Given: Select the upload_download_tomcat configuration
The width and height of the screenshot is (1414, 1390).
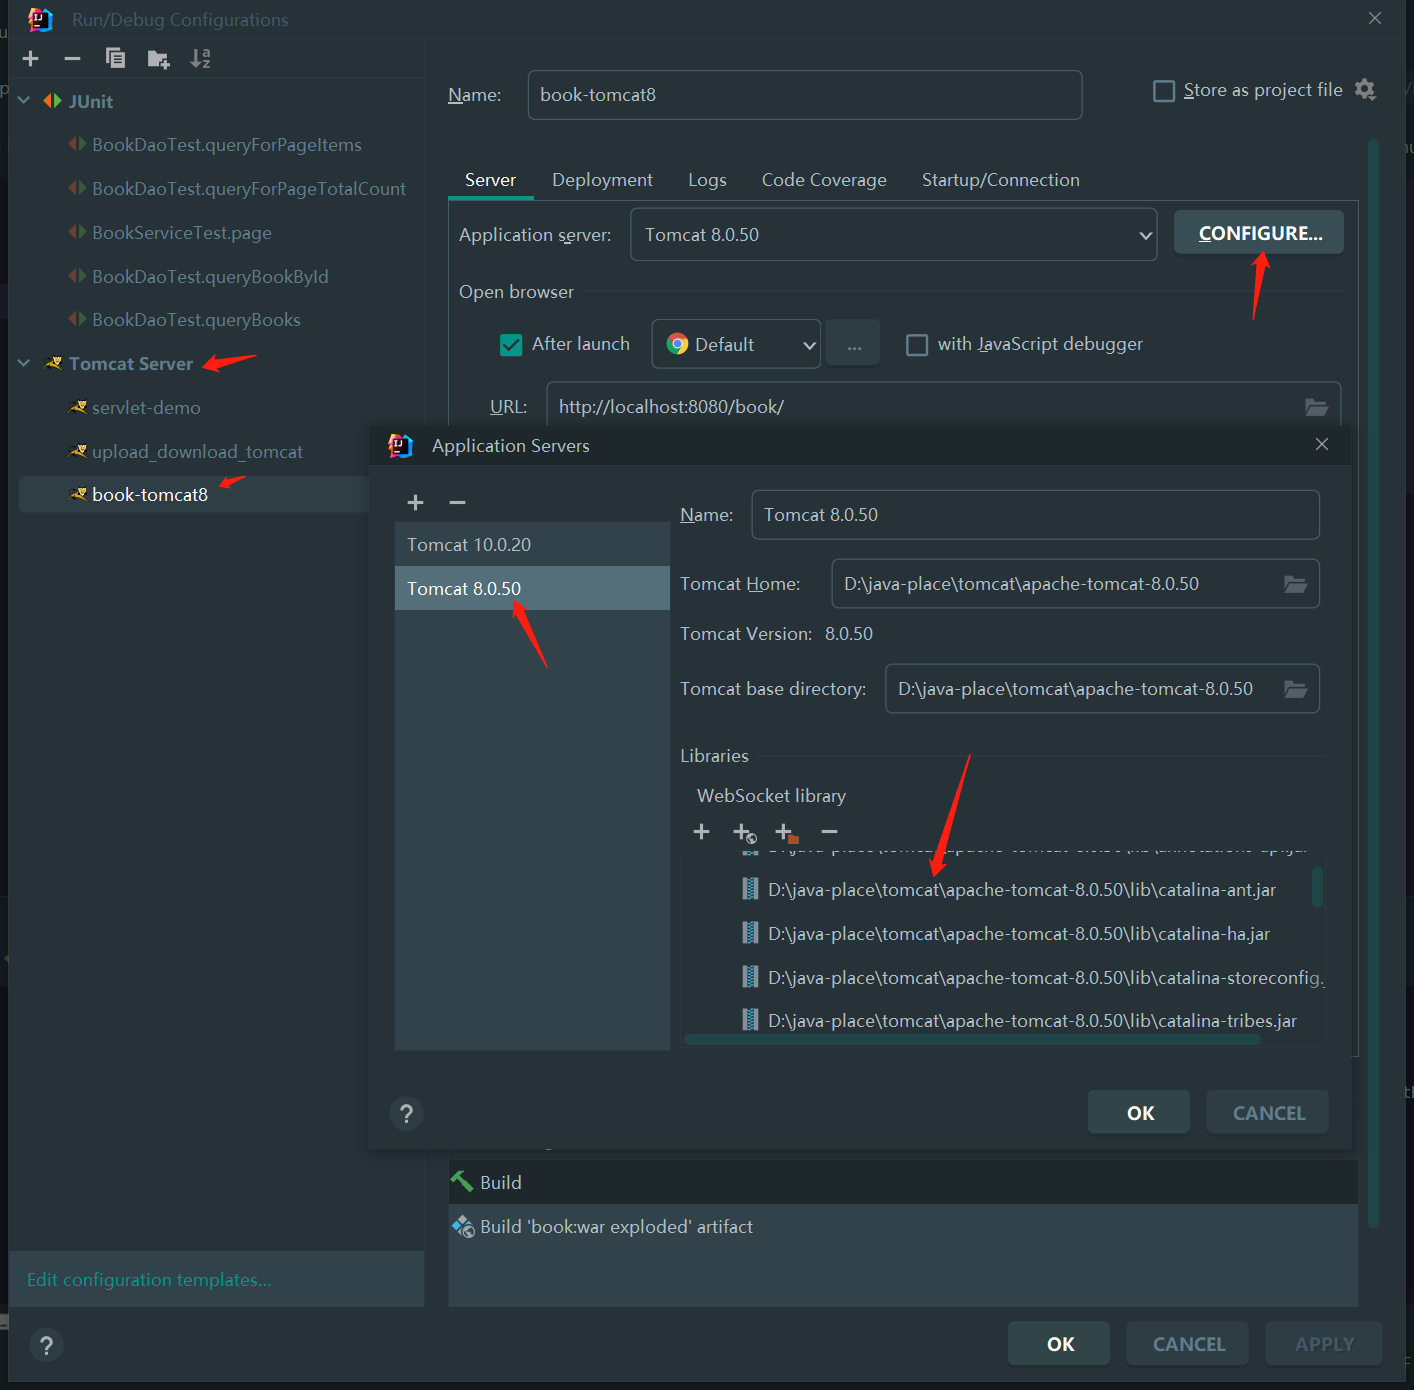Looking at the screenshot, I should [x=197, y=452].
